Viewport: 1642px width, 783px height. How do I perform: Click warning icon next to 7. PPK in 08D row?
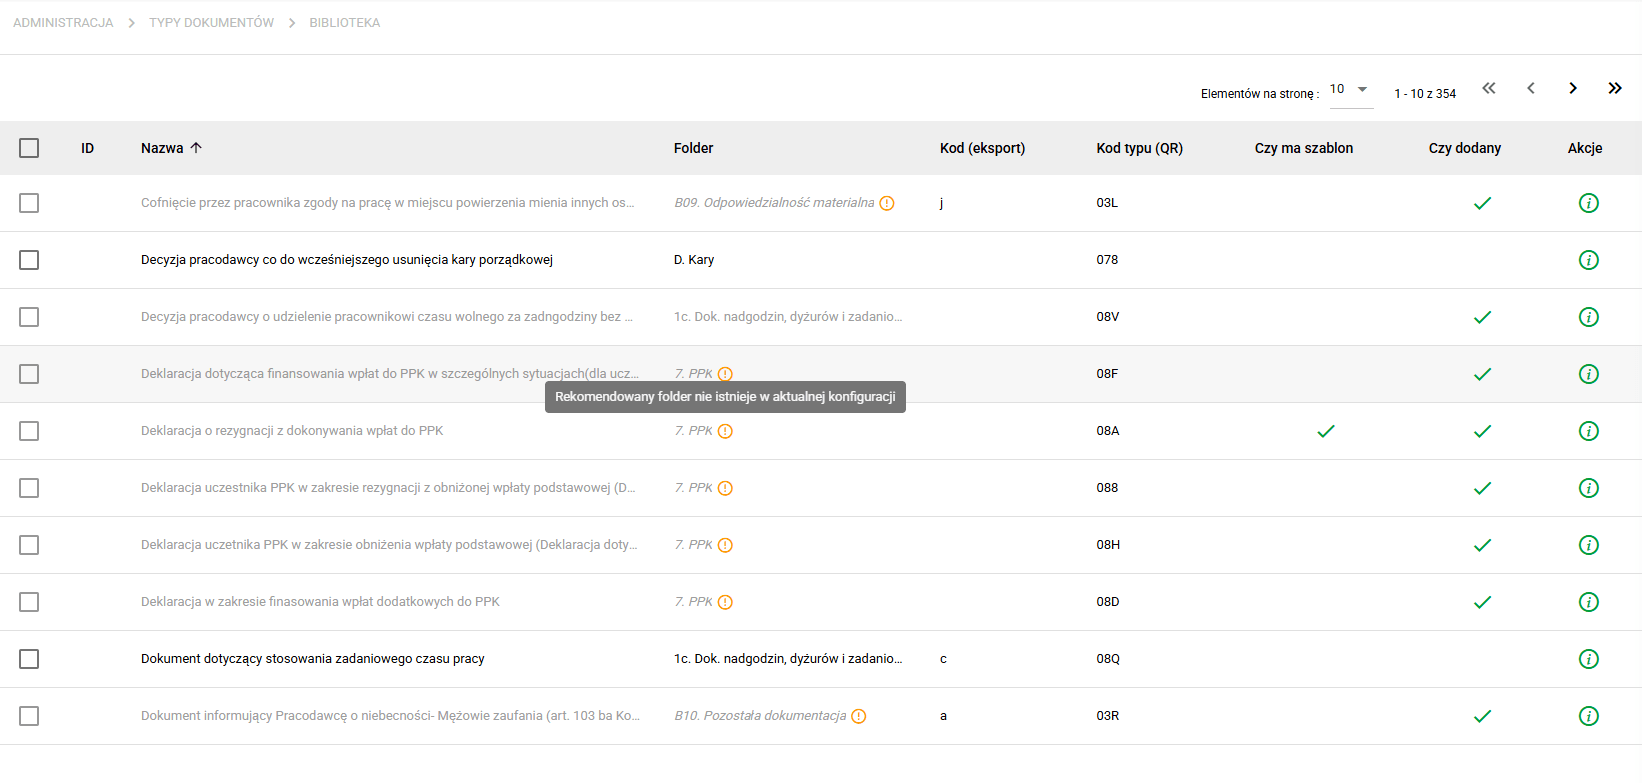[x=726, y=602]
